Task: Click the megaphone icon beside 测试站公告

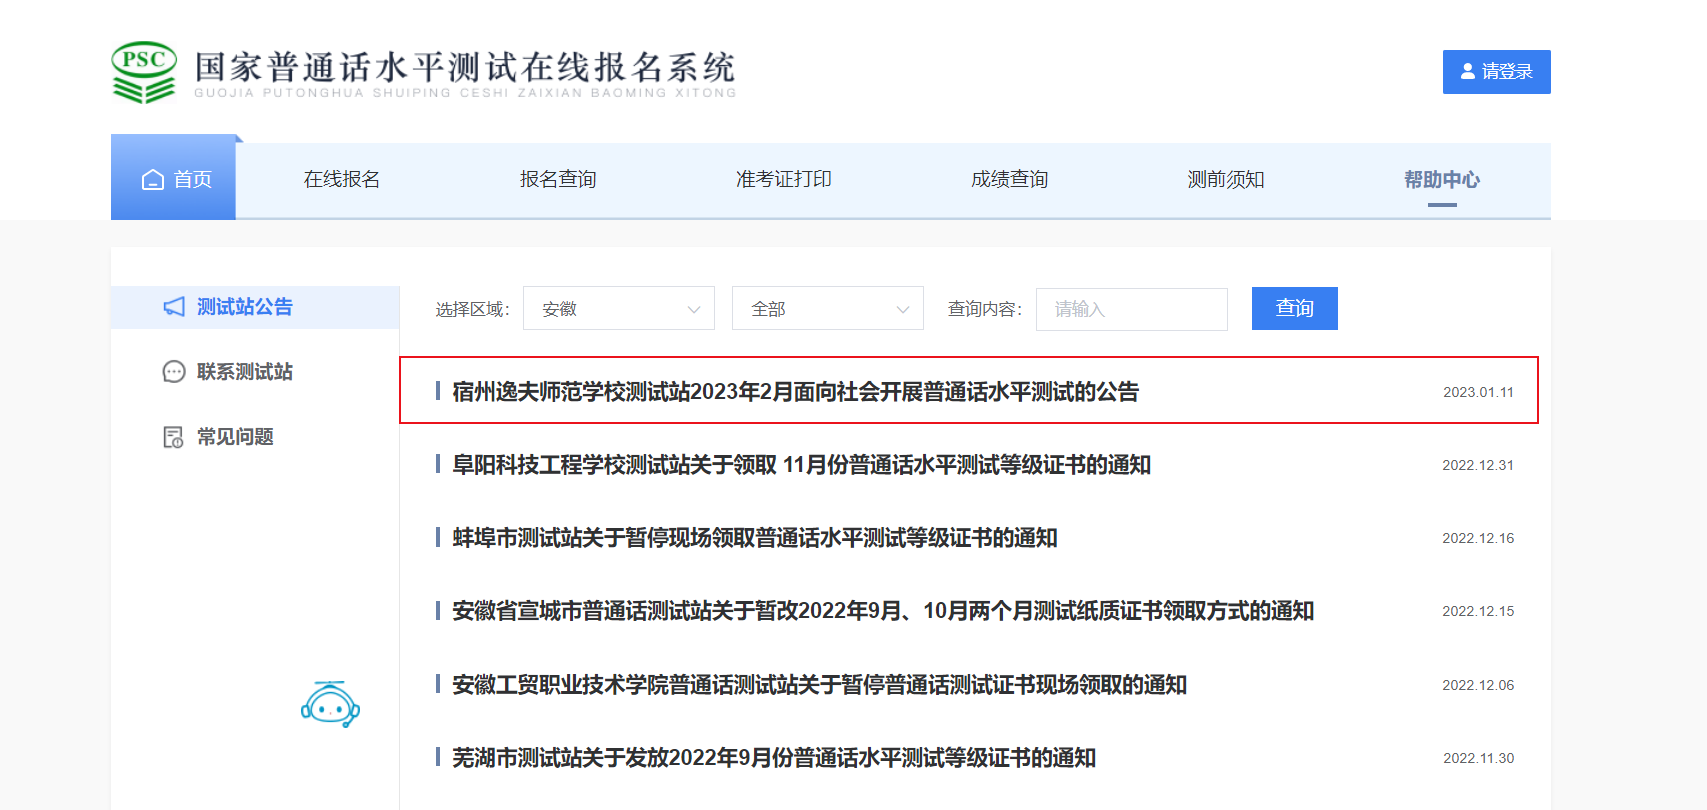Action: [174, 307]
